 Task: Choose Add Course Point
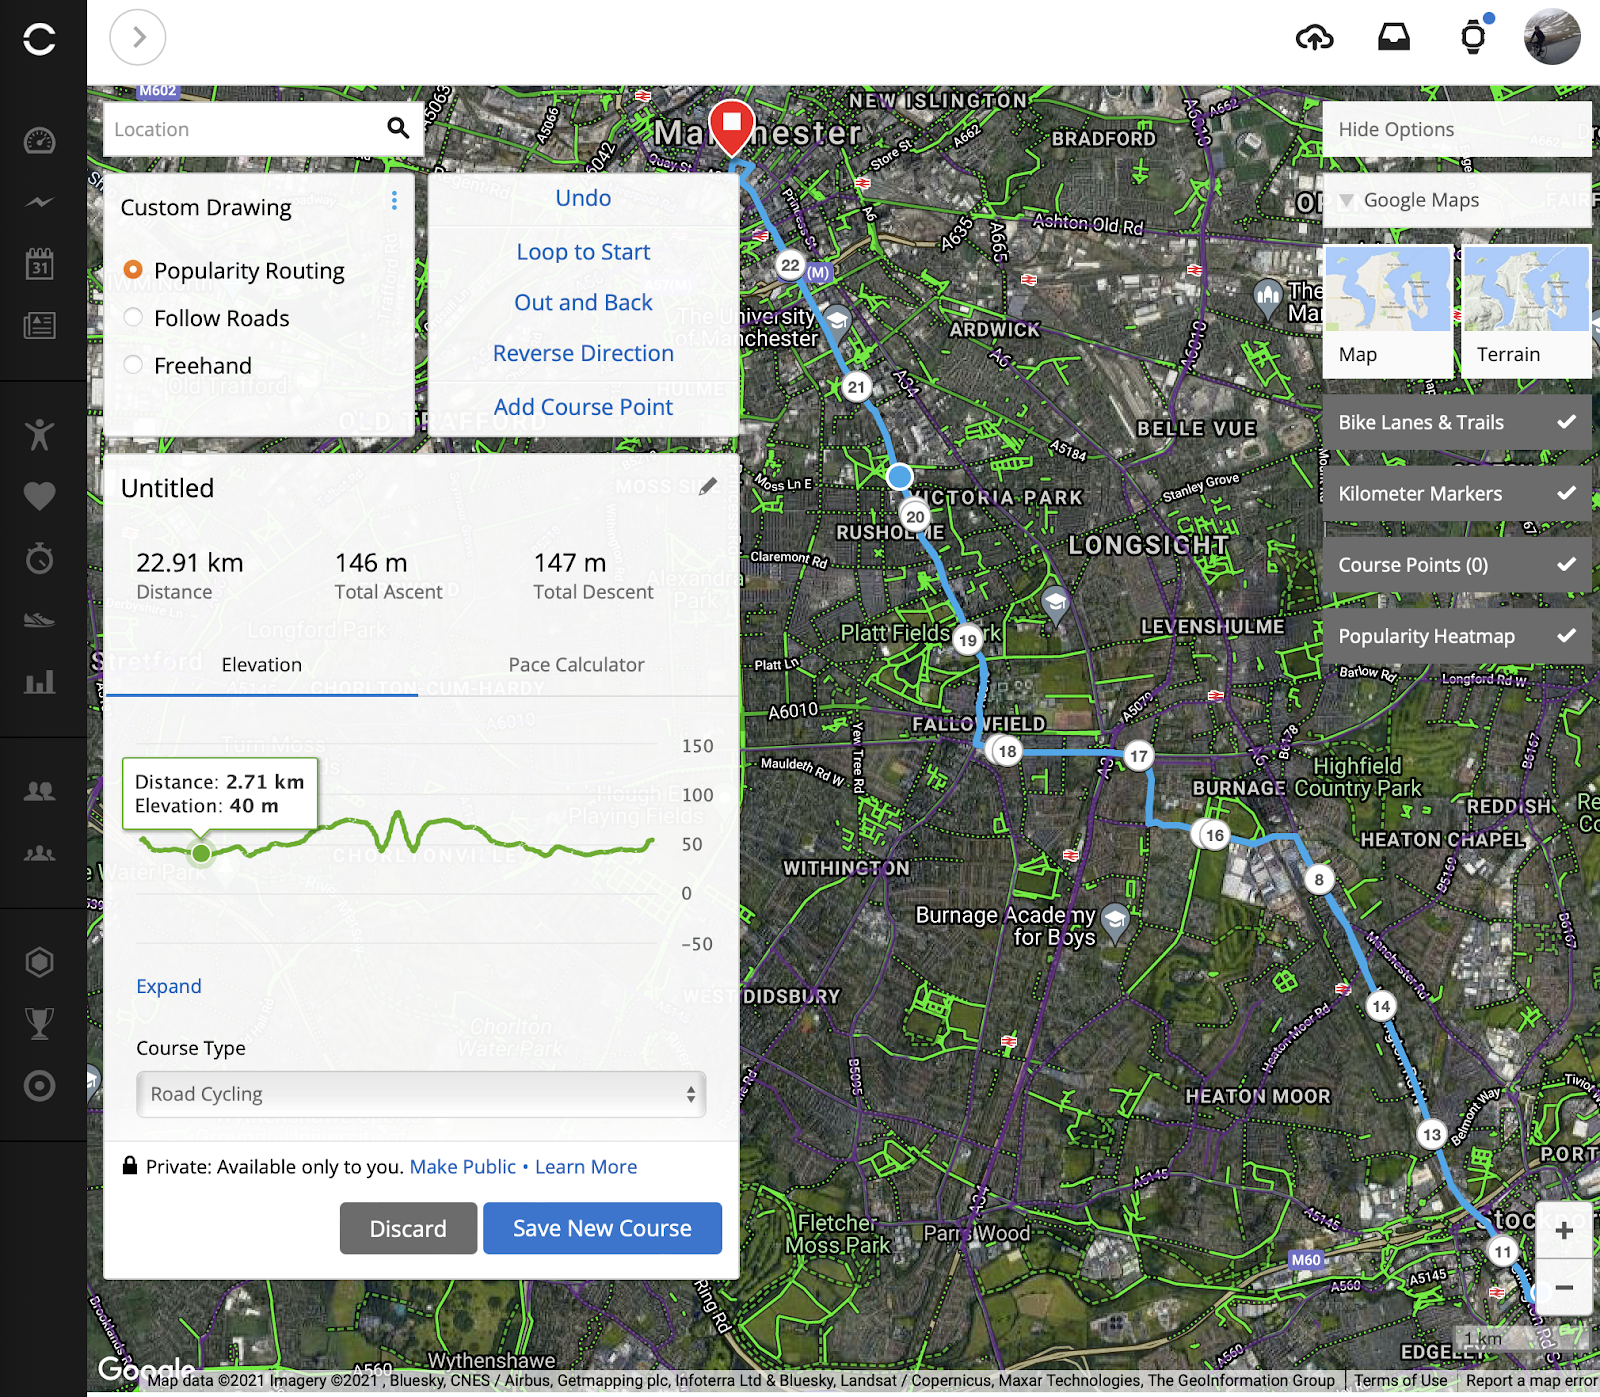[584, 407]
